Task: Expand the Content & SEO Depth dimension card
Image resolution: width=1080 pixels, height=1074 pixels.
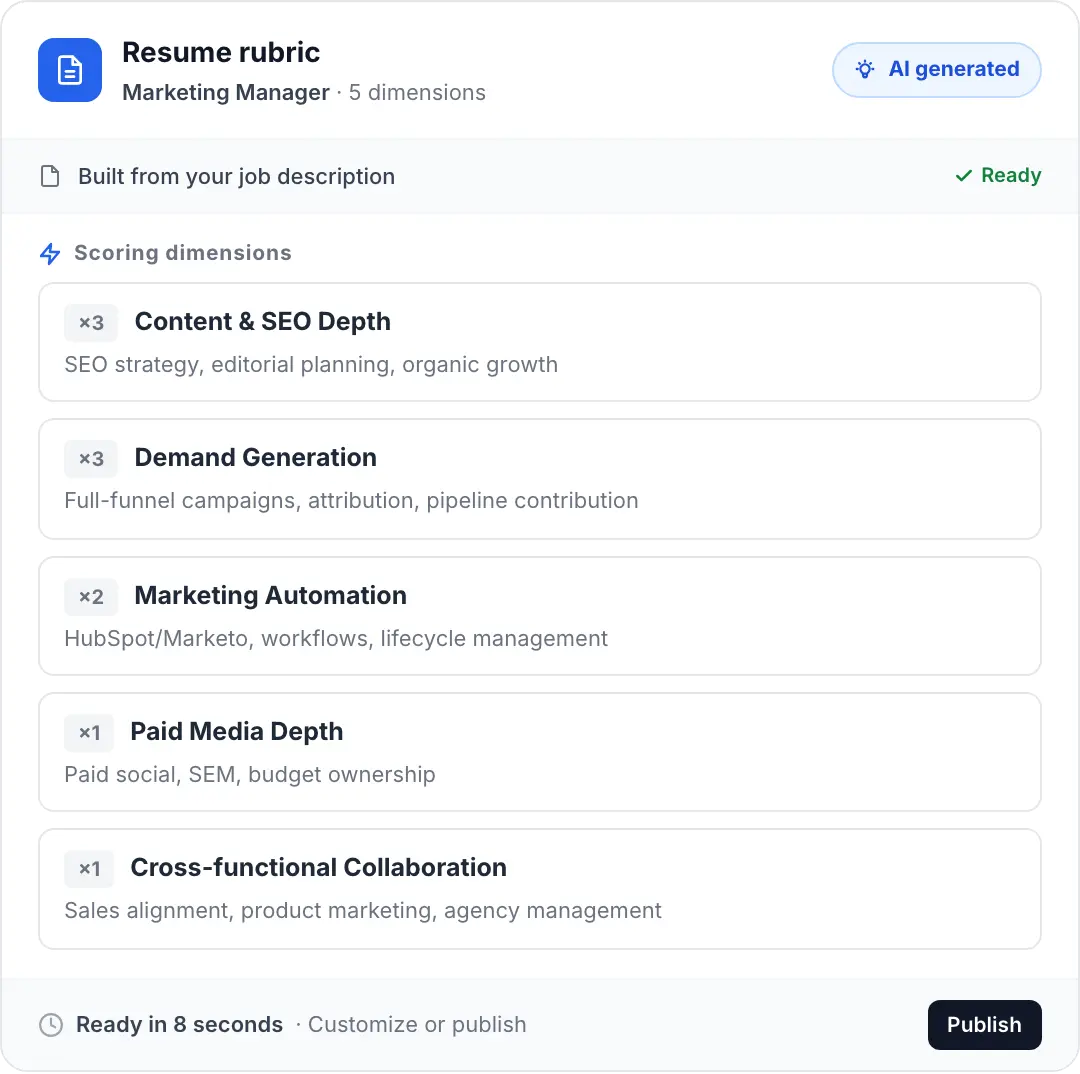Action: click(540, 341)
